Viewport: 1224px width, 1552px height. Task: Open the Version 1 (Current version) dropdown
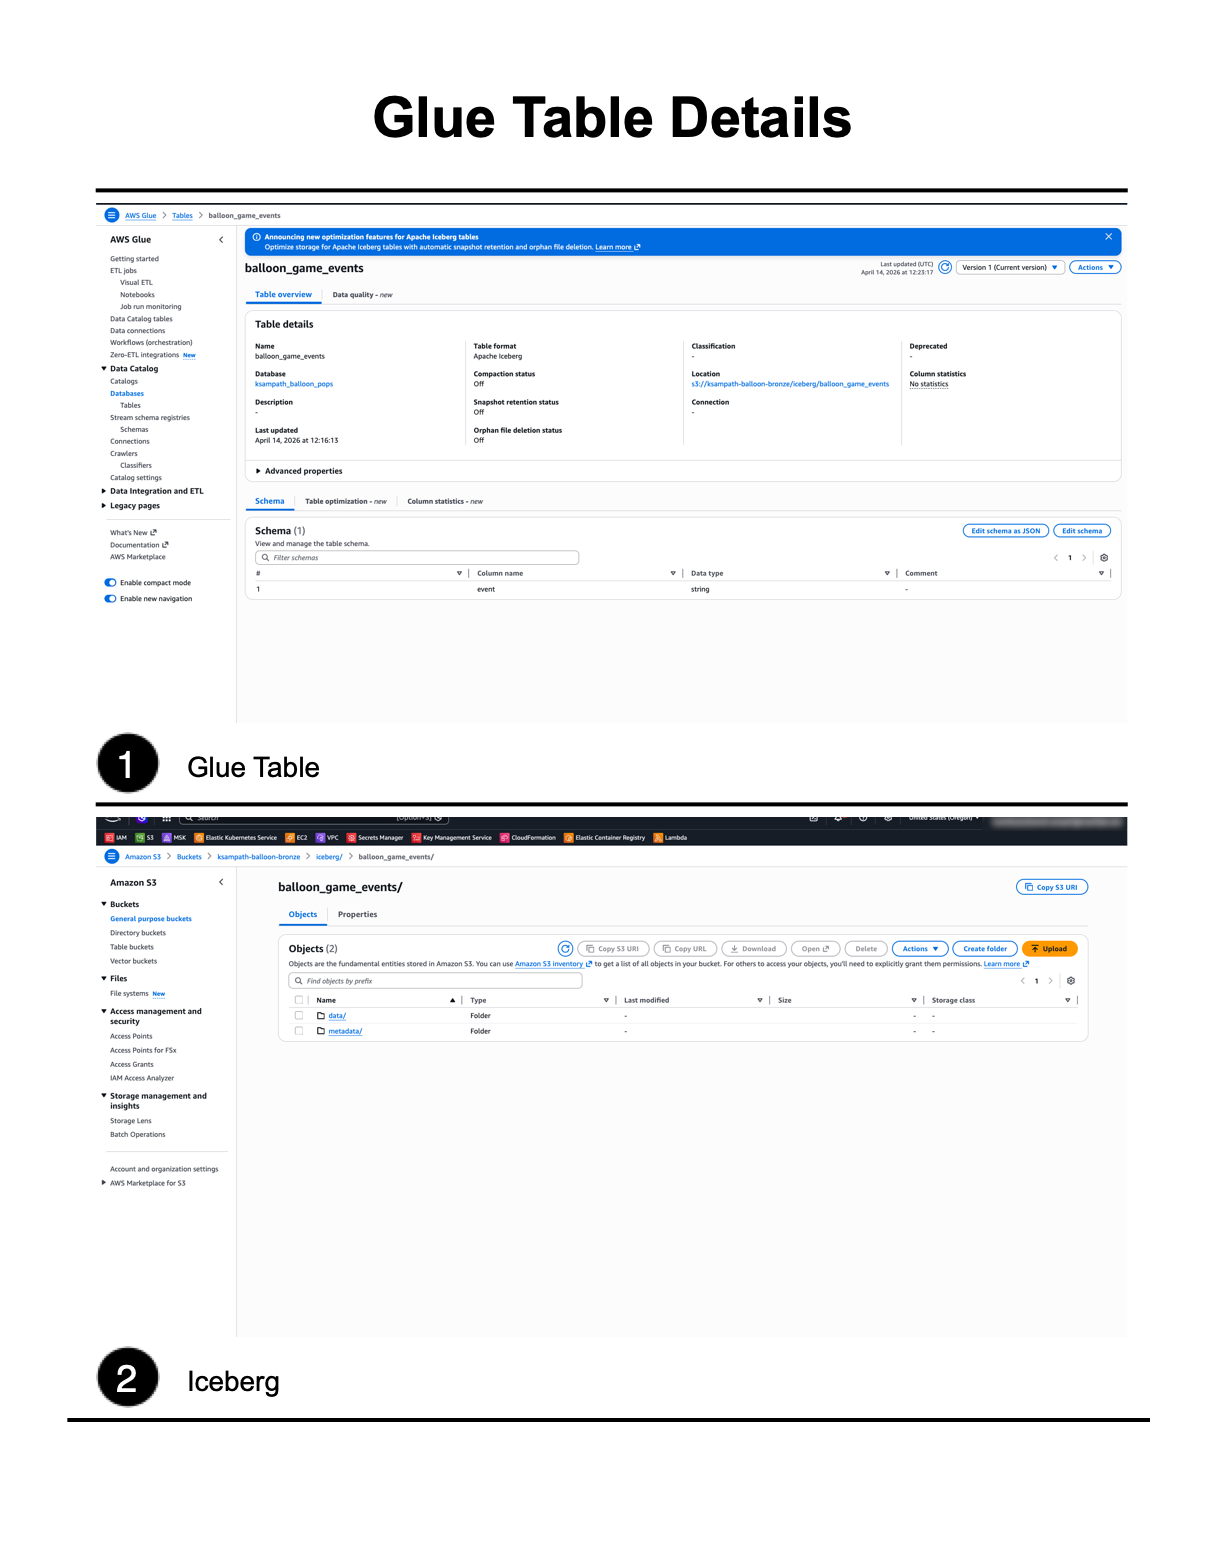pyautogui.click(x=1010, y=267)
